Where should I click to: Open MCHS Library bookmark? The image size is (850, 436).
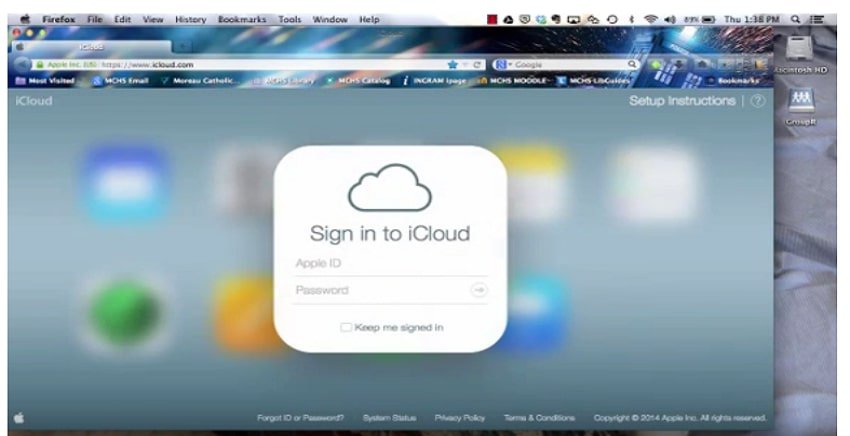(x=284, y=81)
